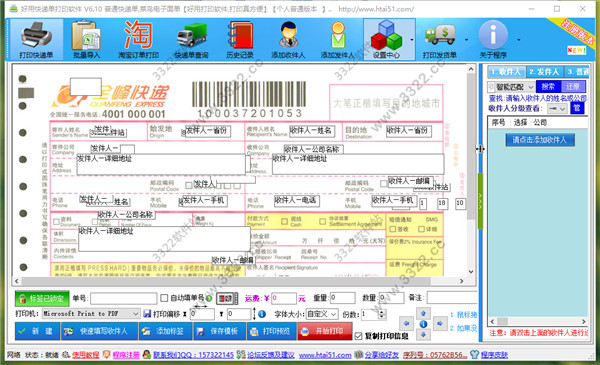
Task: Open 设置中心 settings center cubes icon
Action: point(386,39)
